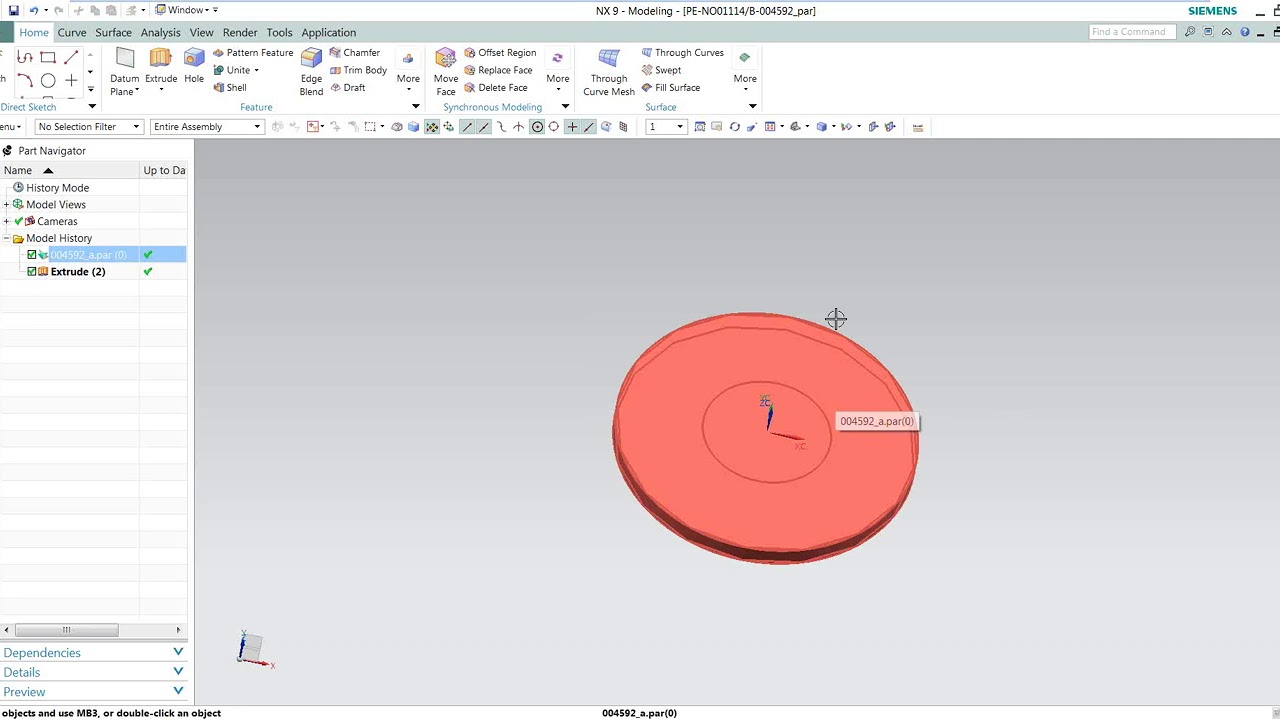
Task: Toggle the arc center snap point button
Action: (x=537, y=127)
